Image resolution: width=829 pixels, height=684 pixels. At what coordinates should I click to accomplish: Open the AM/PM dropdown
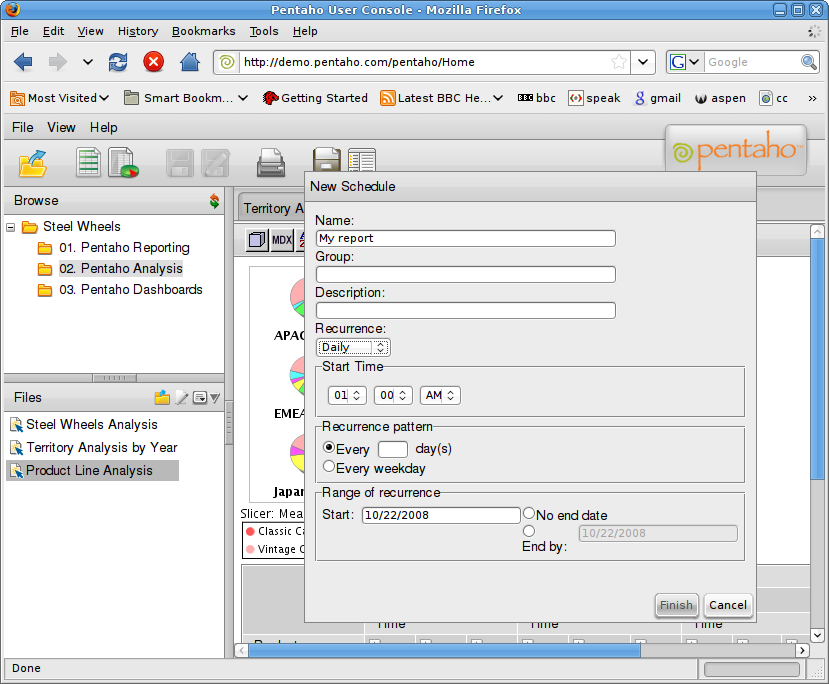[440, 395]
